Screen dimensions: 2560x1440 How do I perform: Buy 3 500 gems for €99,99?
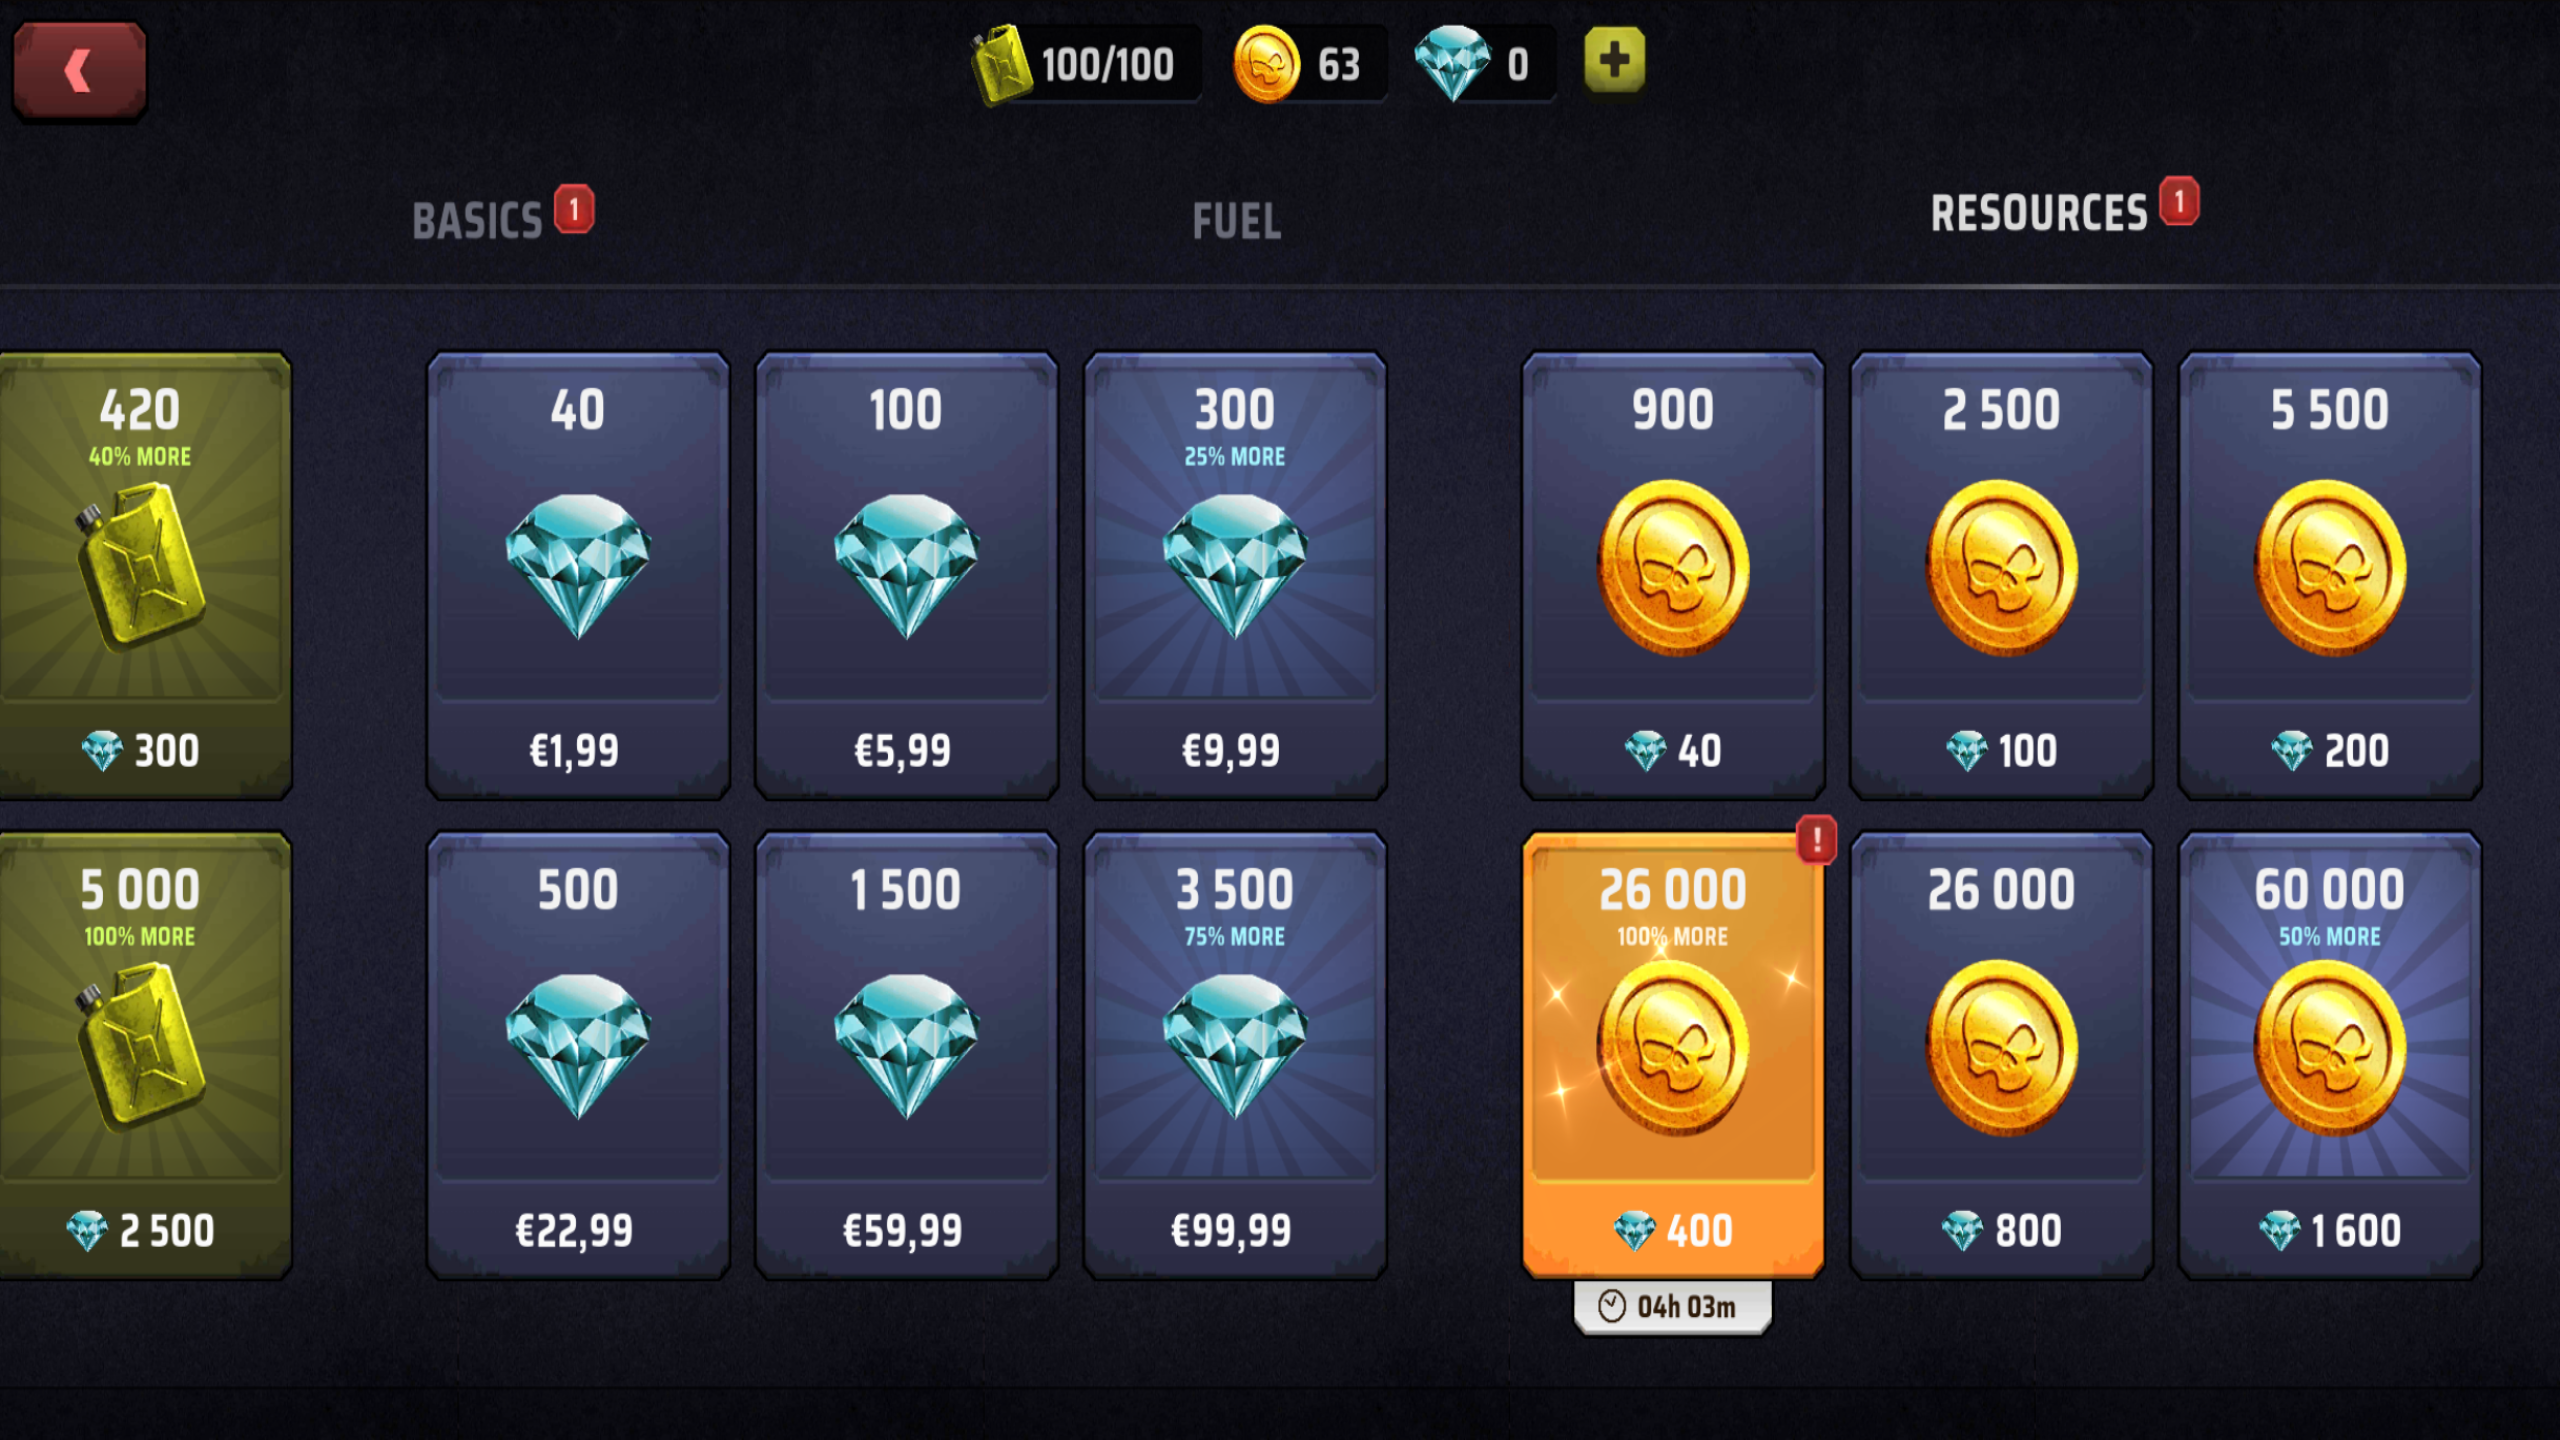pos(1235,1056)
